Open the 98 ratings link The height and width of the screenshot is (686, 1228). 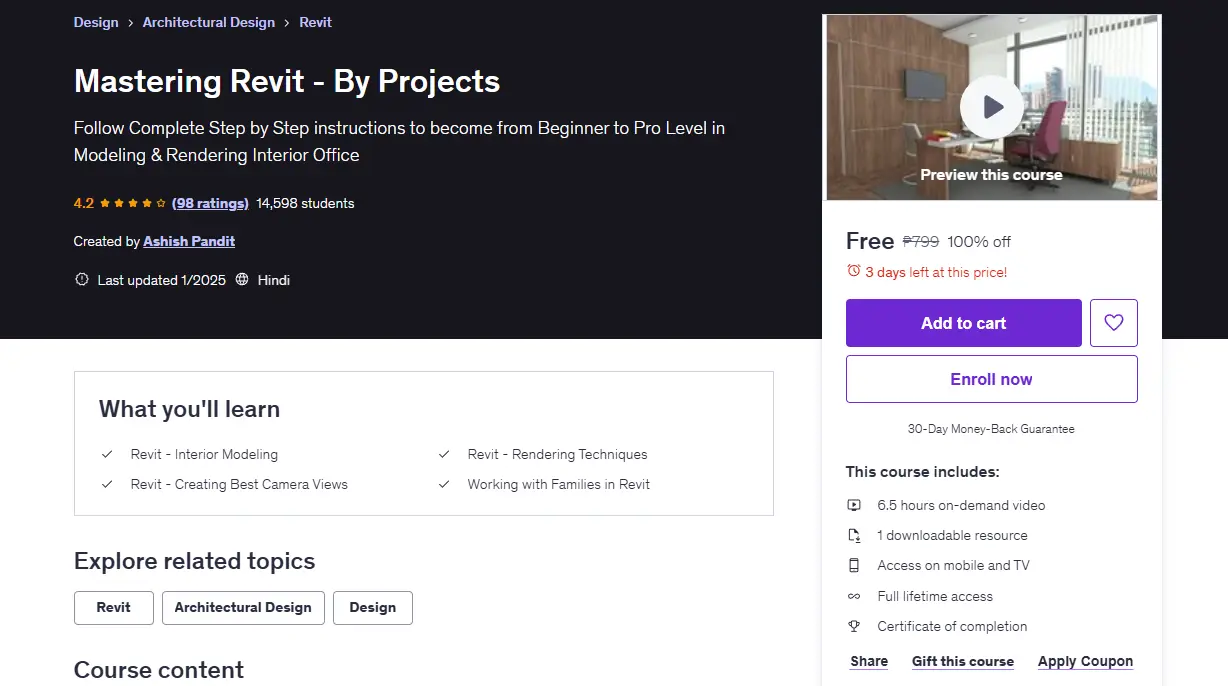click(210, 203)
